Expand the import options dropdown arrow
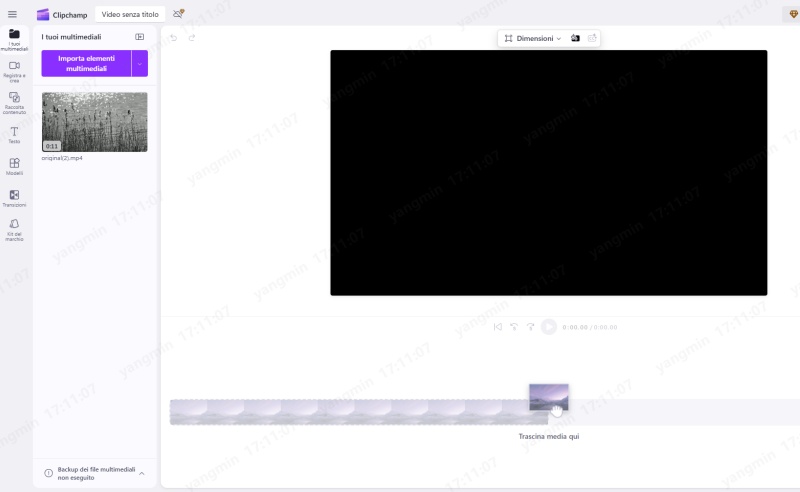 tap(140, 63)
